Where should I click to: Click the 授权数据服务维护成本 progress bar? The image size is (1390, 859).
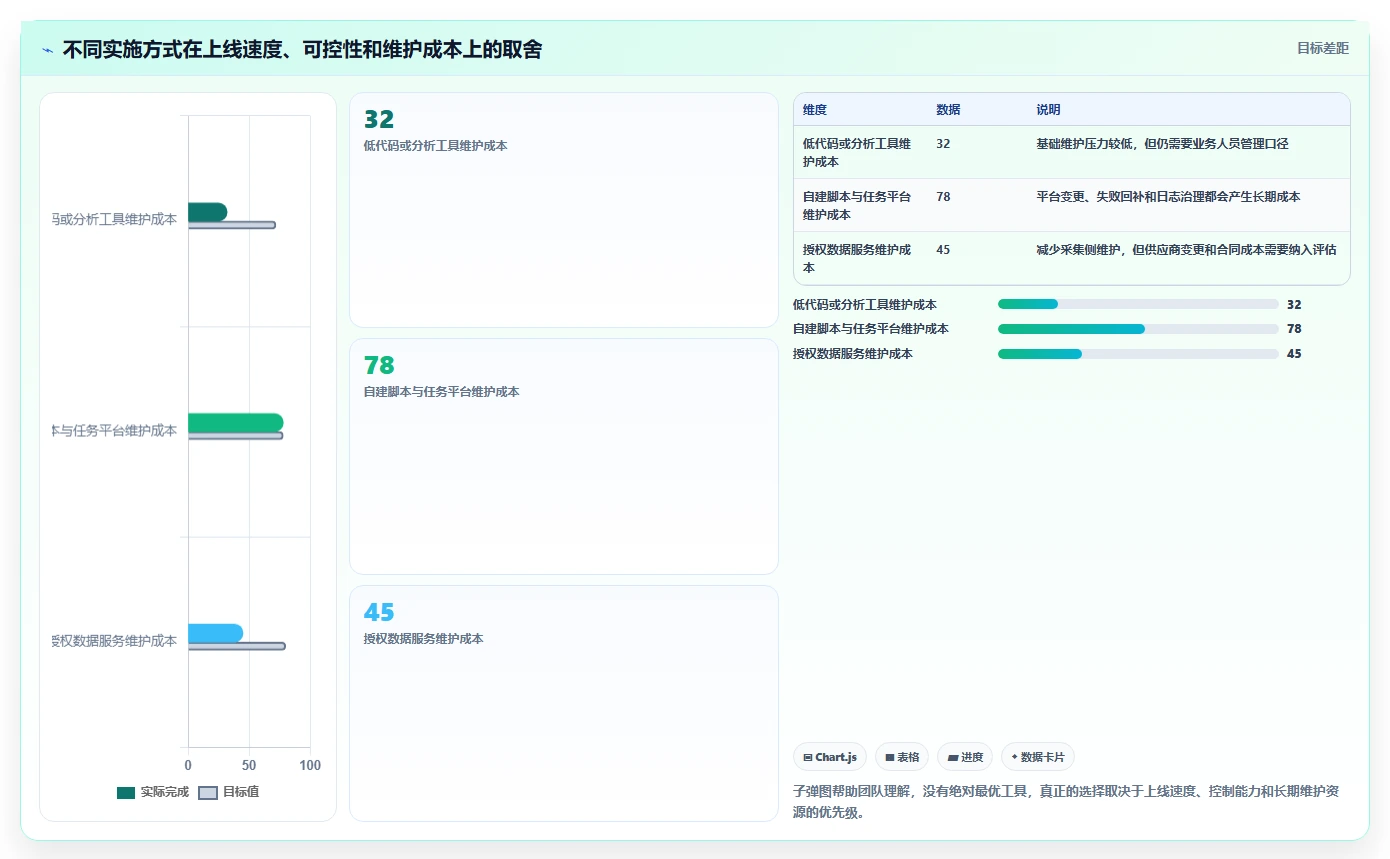point(1138,354)
